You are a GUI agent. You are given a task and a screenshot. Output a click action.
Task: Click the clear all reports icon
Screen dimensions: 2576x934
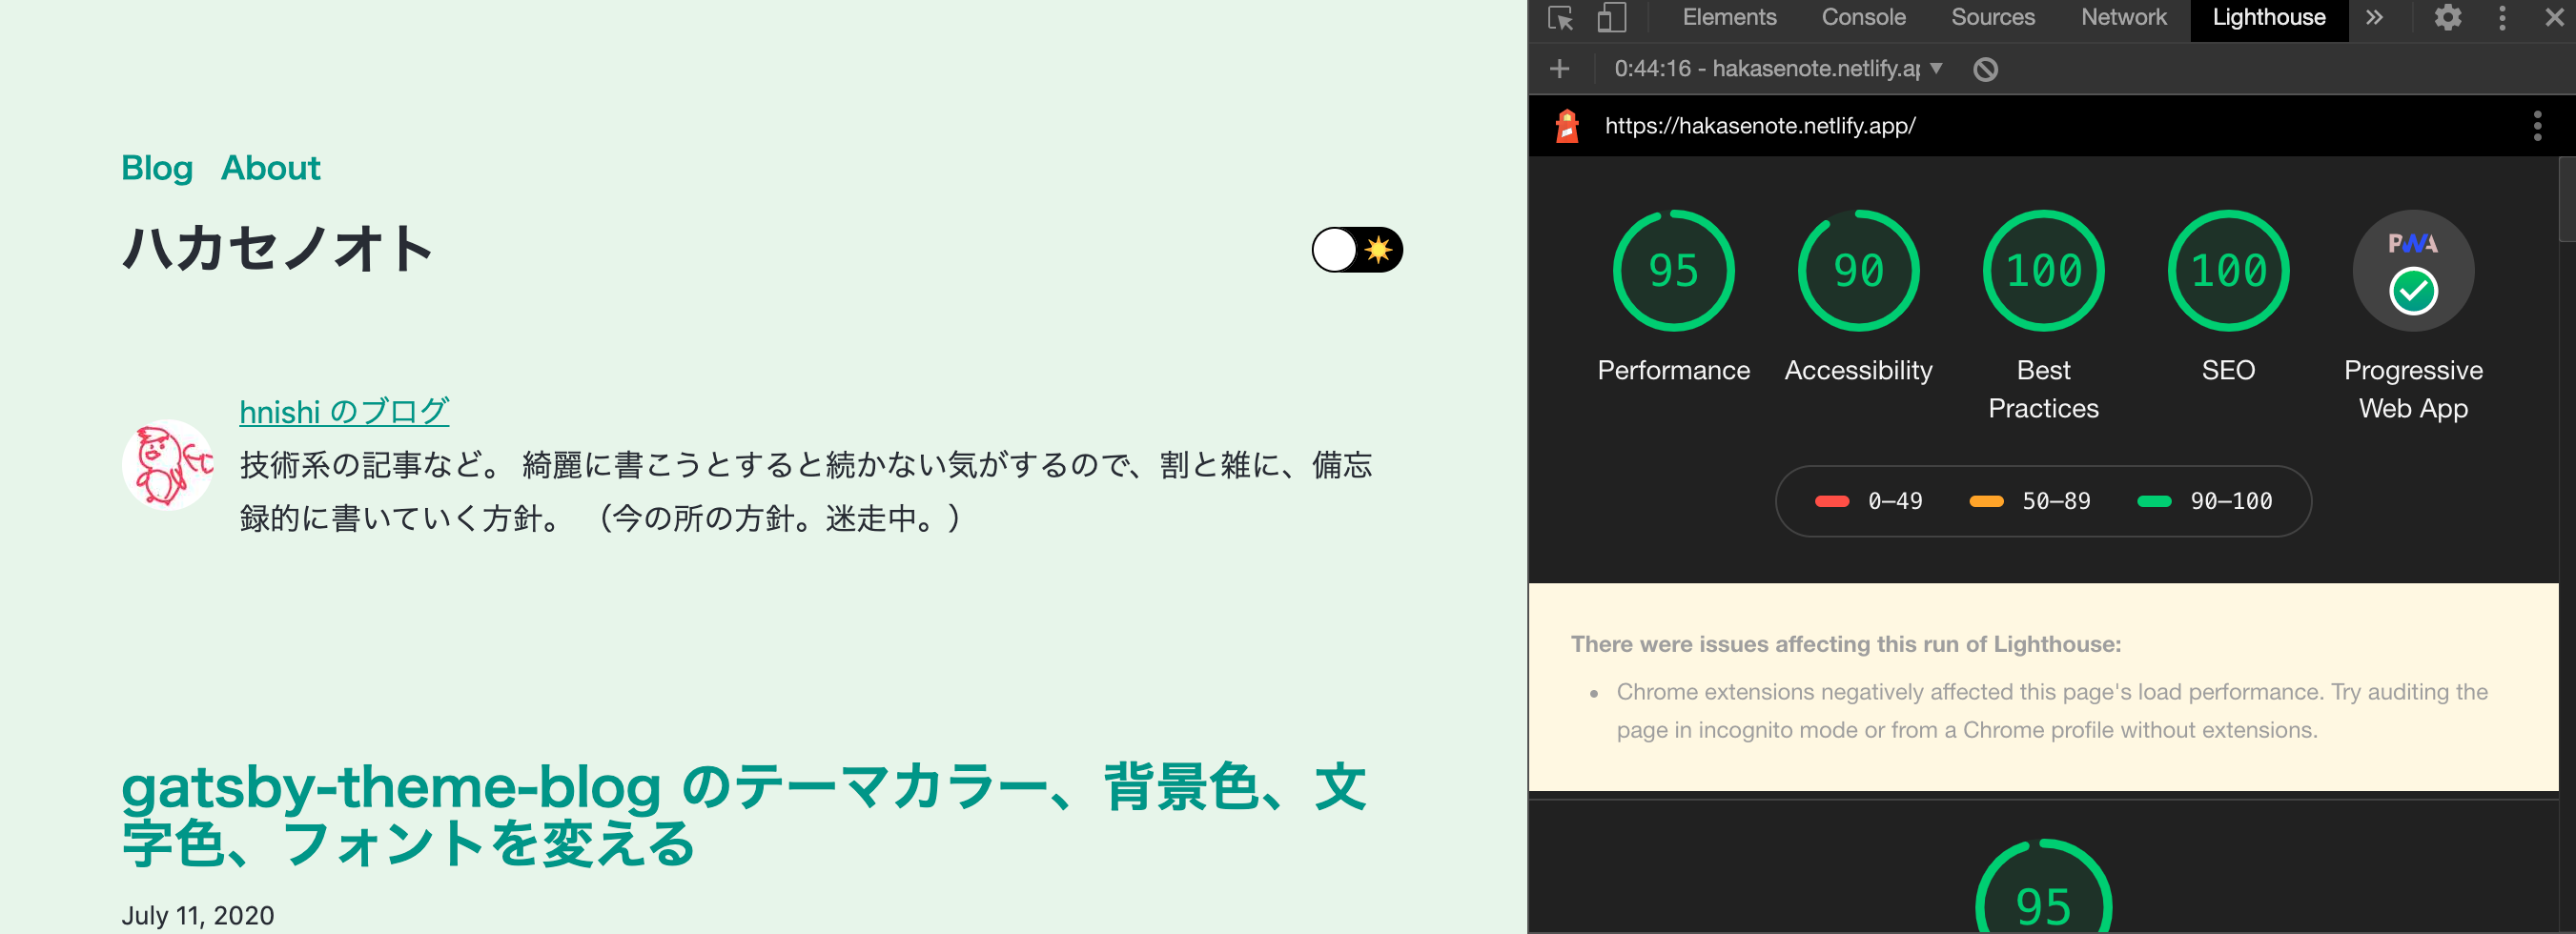click(1985, 69)
